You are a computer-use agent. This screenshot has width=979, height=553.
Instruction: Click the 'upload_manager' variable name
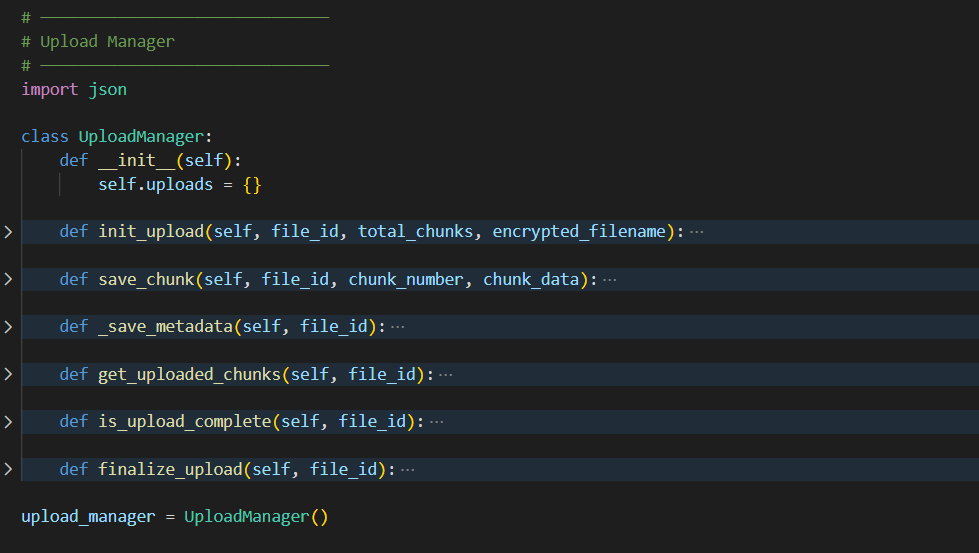click(88, 517)
